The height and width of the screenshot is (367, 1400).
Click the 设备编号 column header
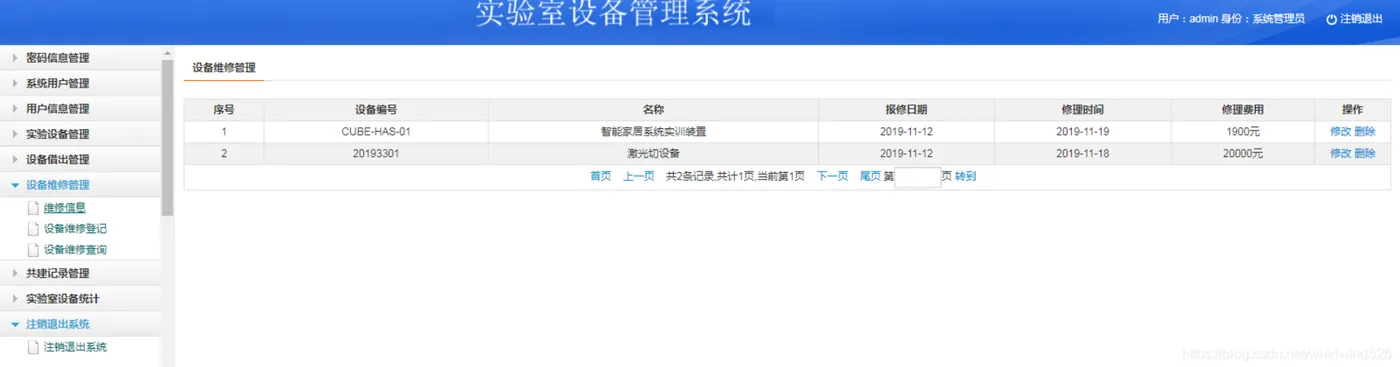376,110
